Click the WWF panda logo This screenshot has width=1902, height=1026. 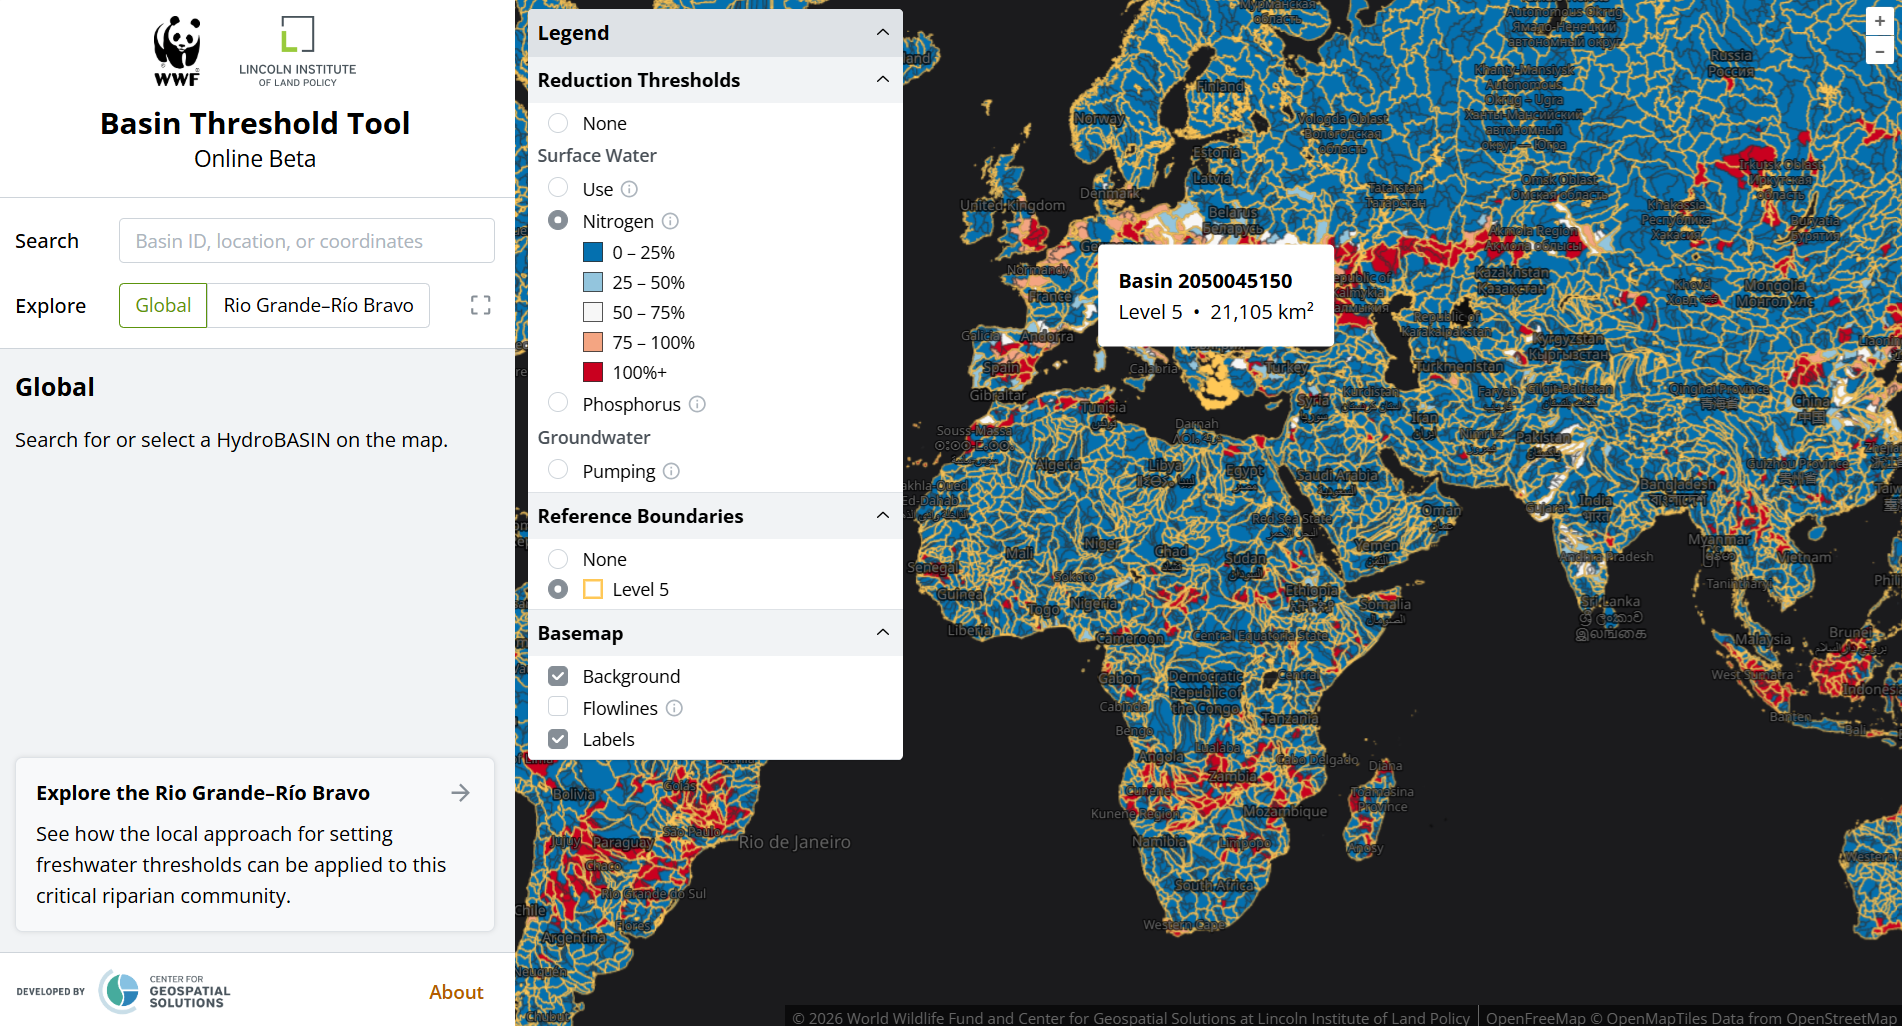click(177, 51)
